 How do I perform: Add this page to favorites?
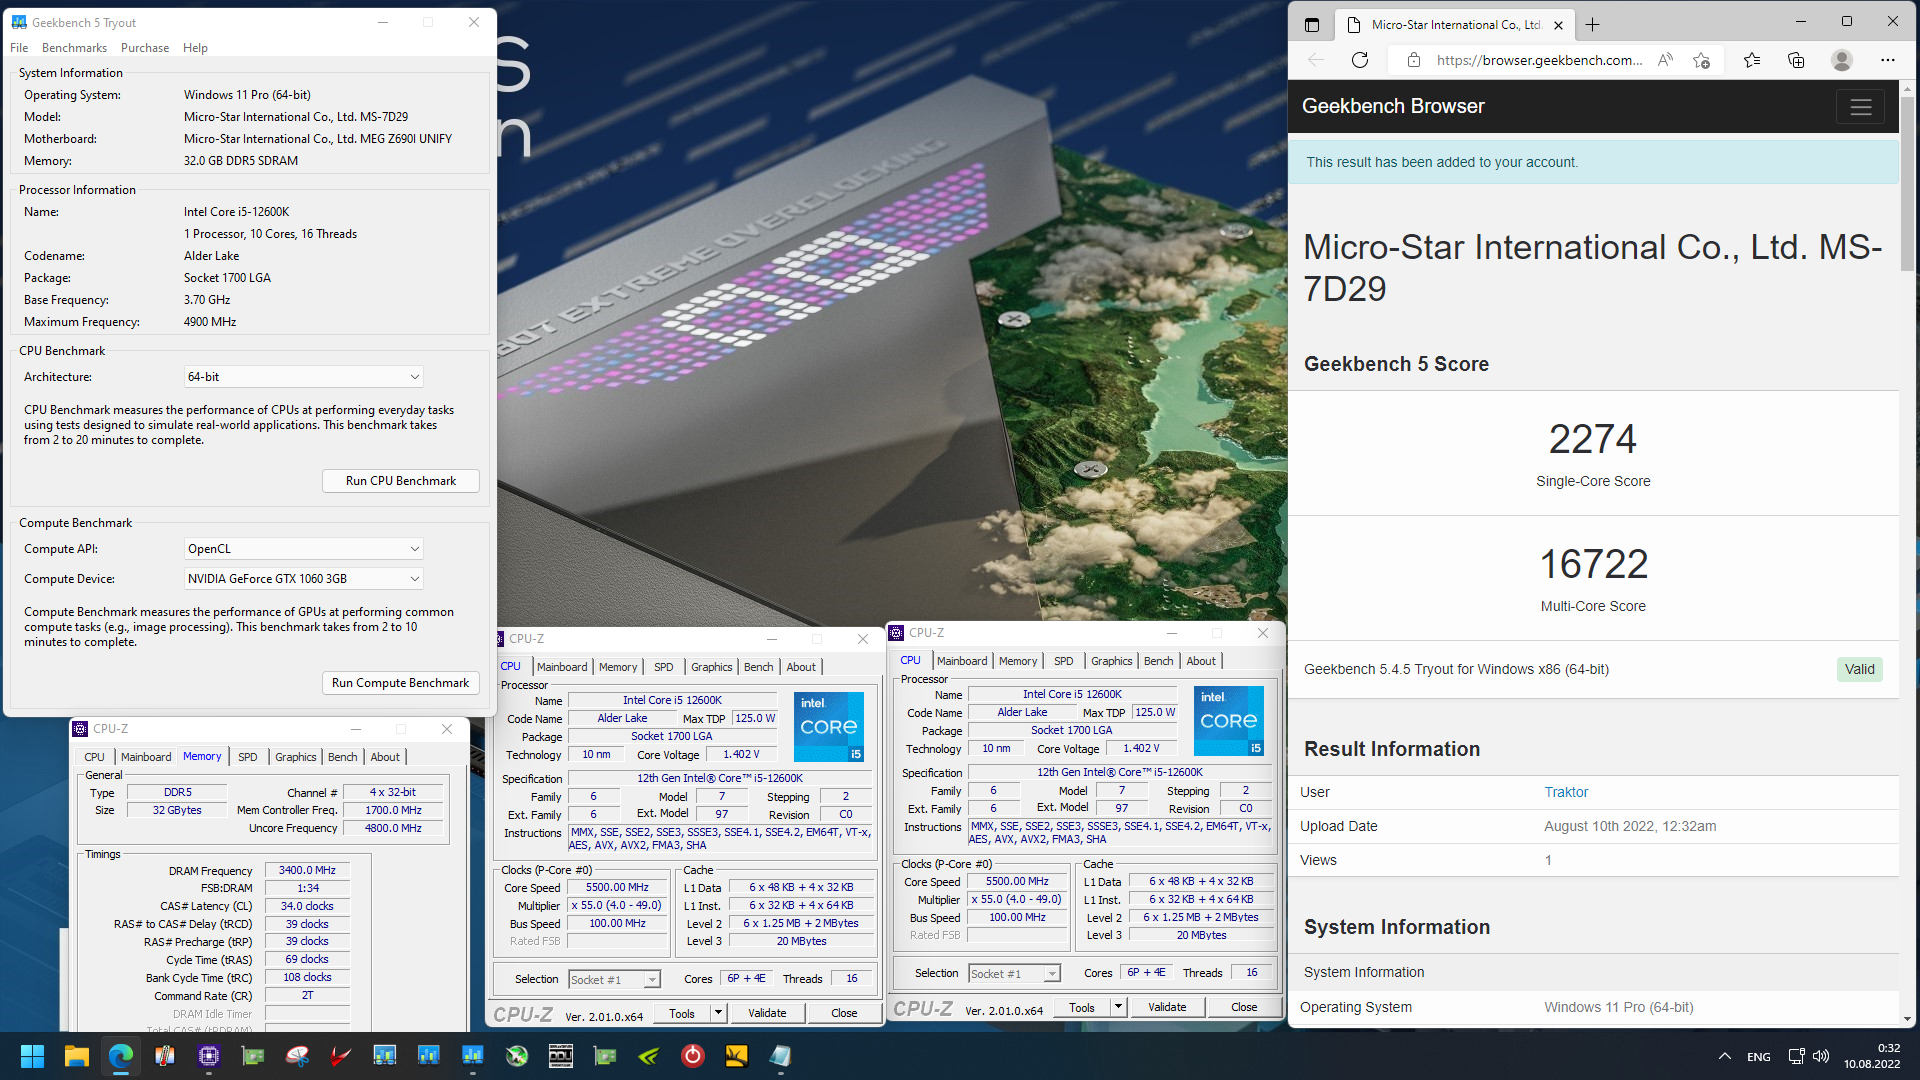[x=1701, y=60]
